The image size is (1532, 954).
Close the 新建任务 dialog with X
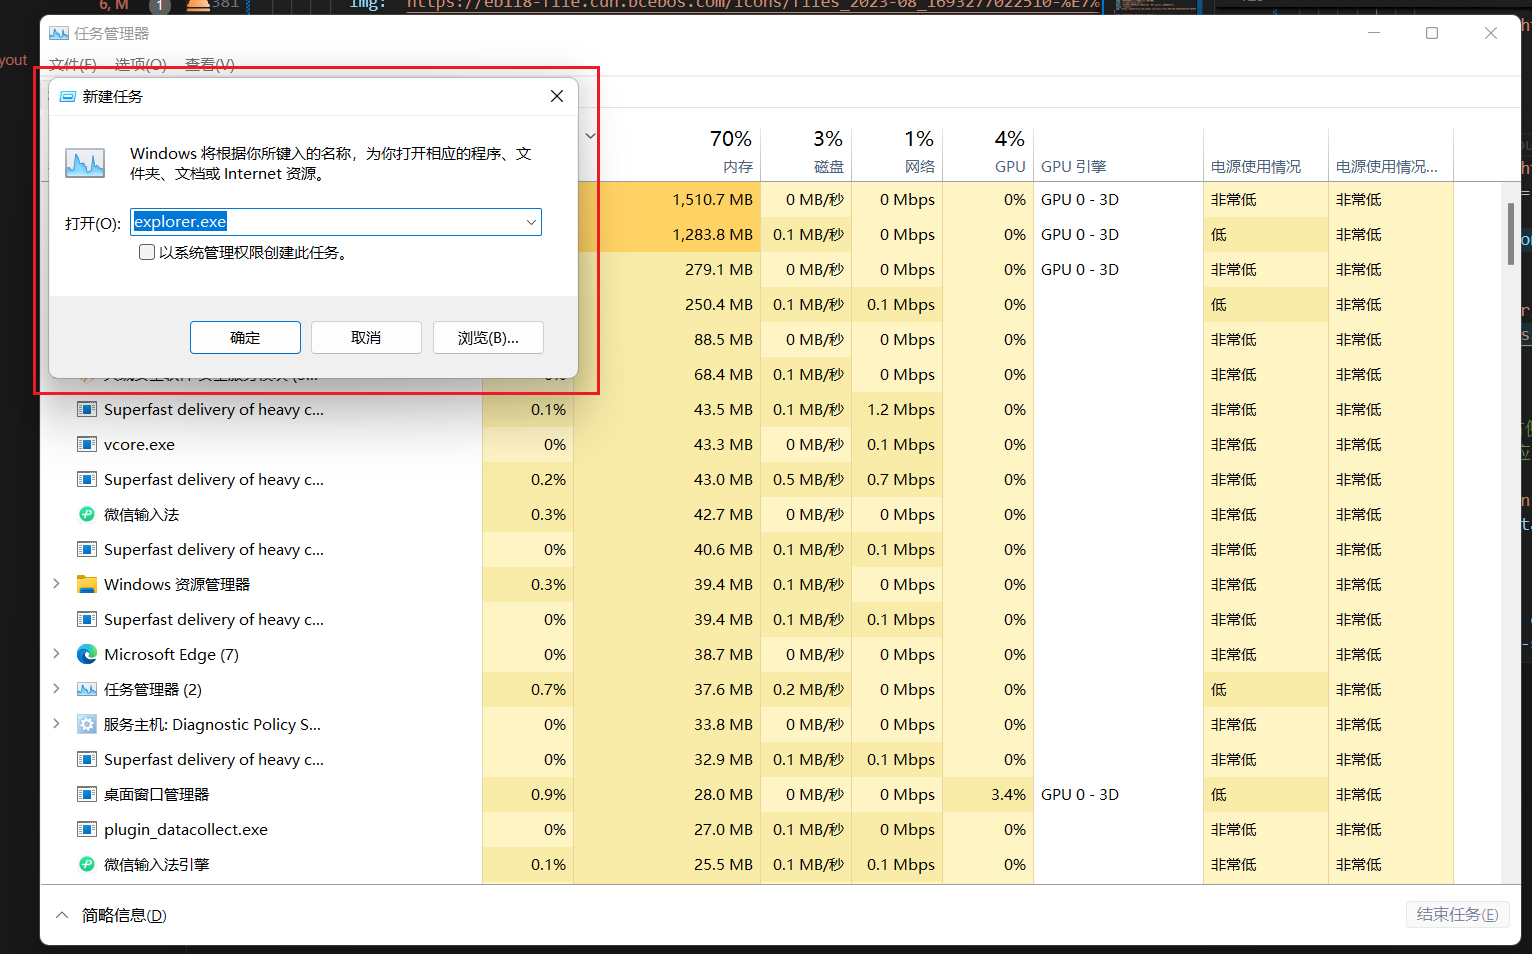coord(557,96)
